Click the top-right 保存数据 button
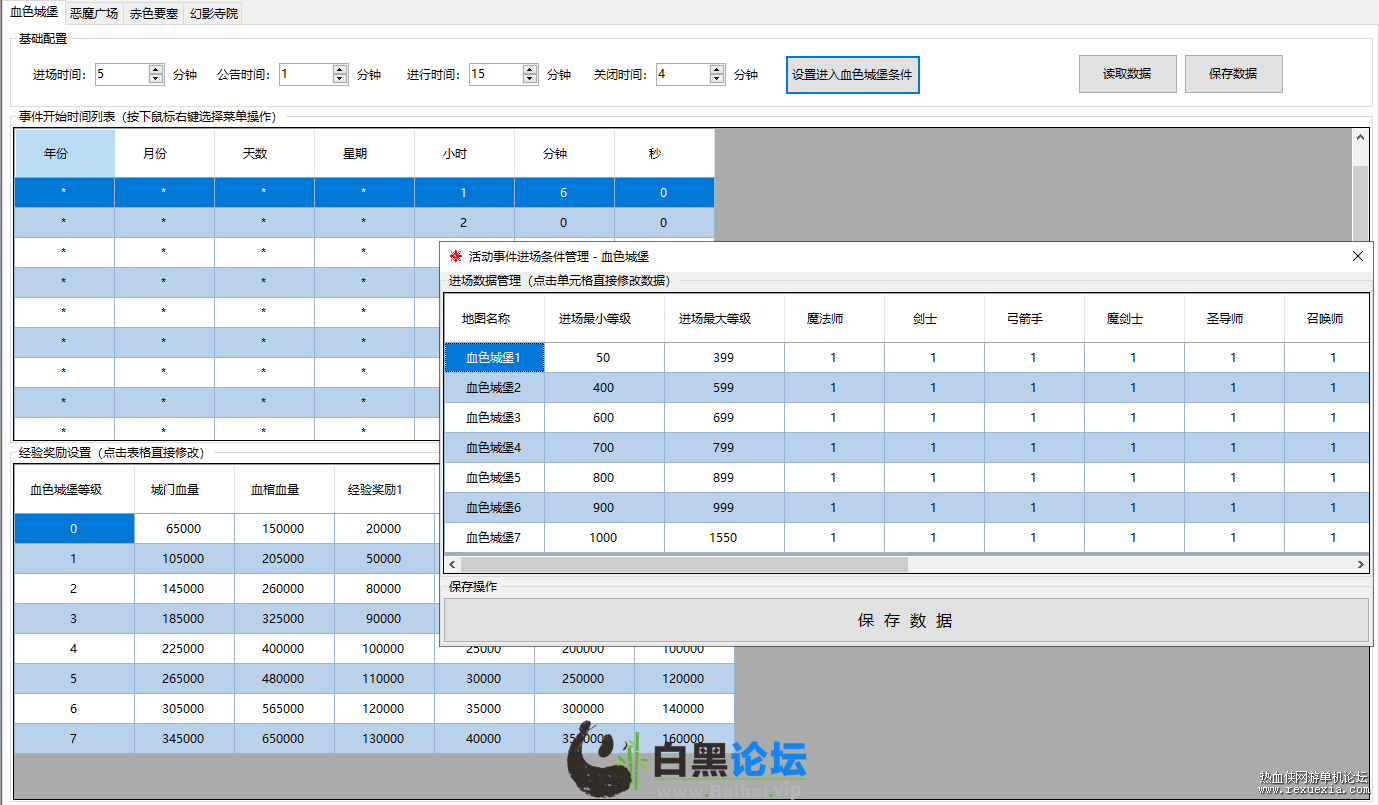 click(x=1233, y=74)
